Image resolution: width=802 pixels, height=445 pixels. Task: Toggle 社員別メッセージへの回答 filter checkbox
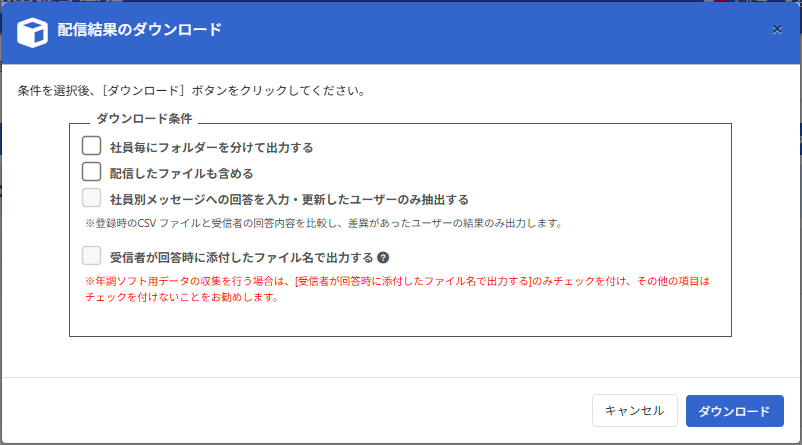[92, 198]
